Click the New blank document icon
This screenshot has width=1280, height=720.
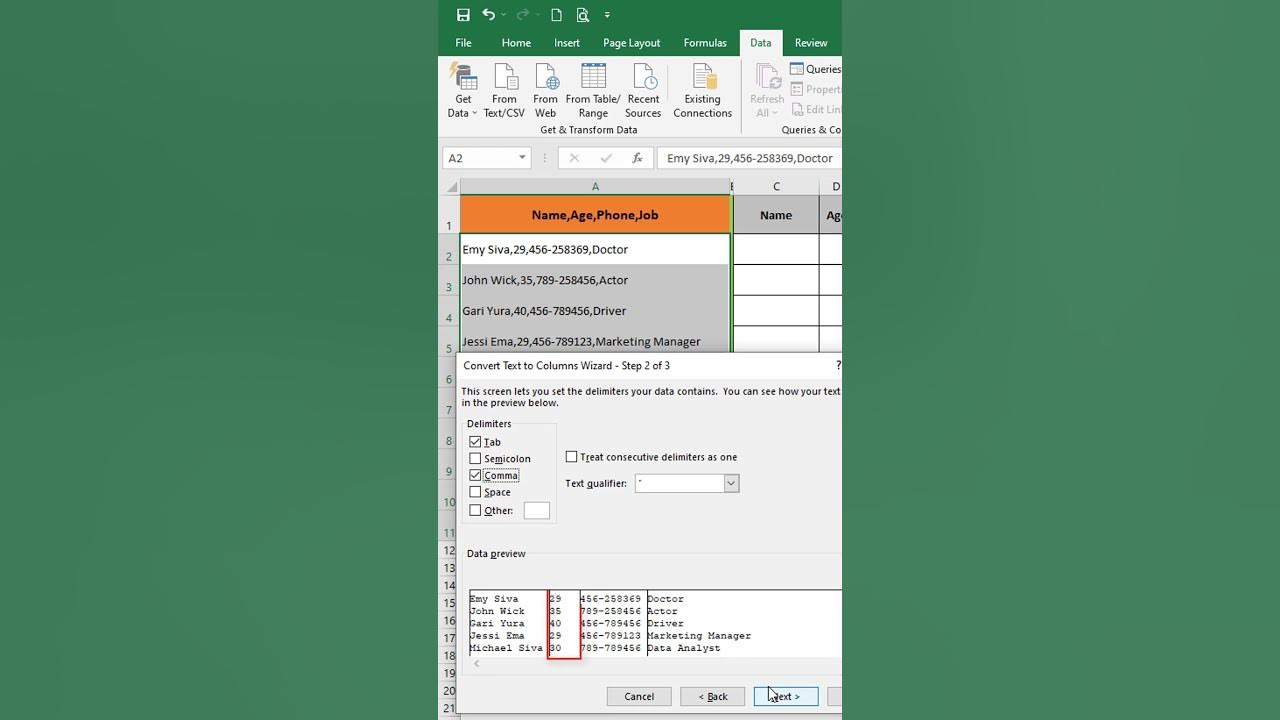click(x=556, y=15)
